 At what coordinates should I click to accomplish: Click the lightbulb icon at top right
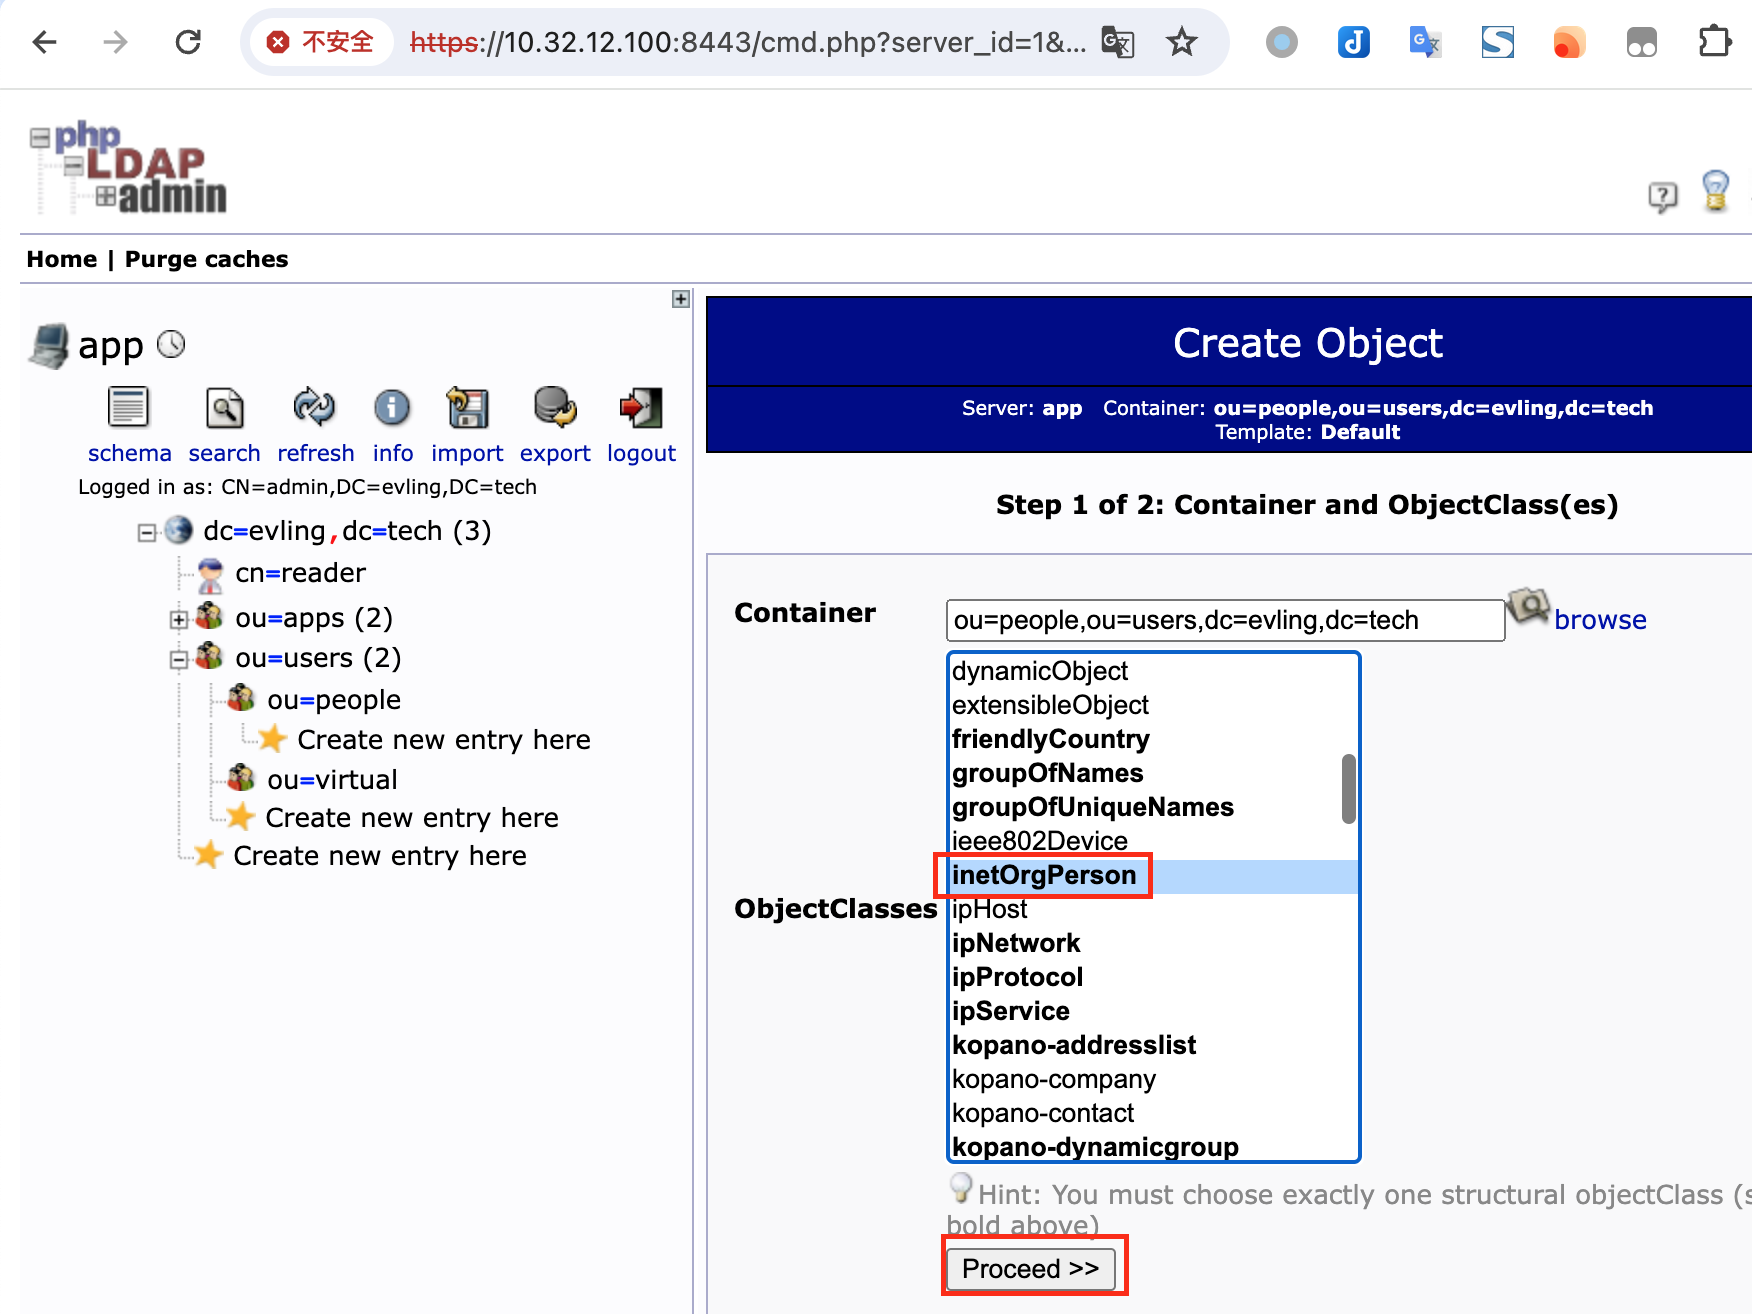point(1716,190)
